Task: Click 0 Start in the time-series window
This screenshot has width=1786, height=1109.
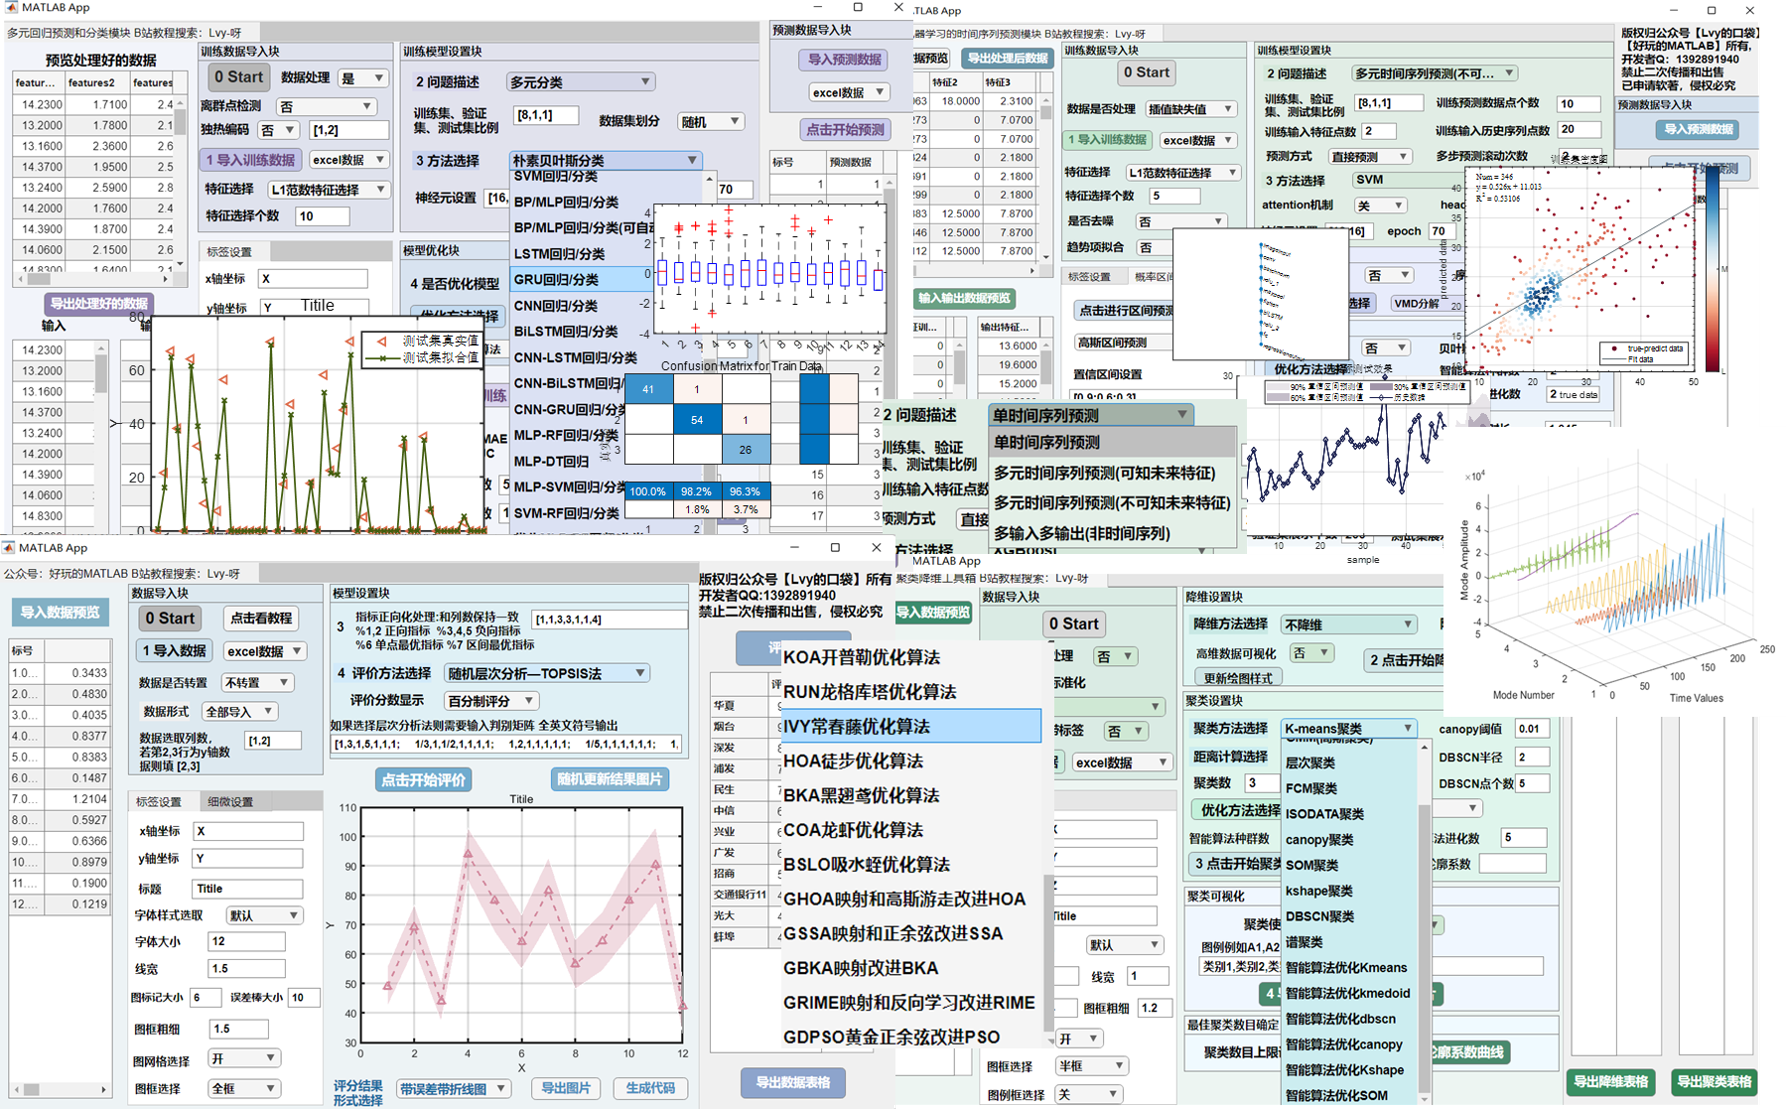Action: [1146, 72]
